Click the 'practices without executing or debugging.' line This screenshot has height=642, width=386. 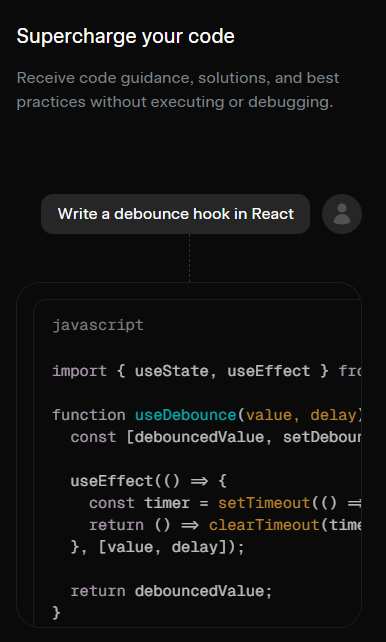click(175, 102)
